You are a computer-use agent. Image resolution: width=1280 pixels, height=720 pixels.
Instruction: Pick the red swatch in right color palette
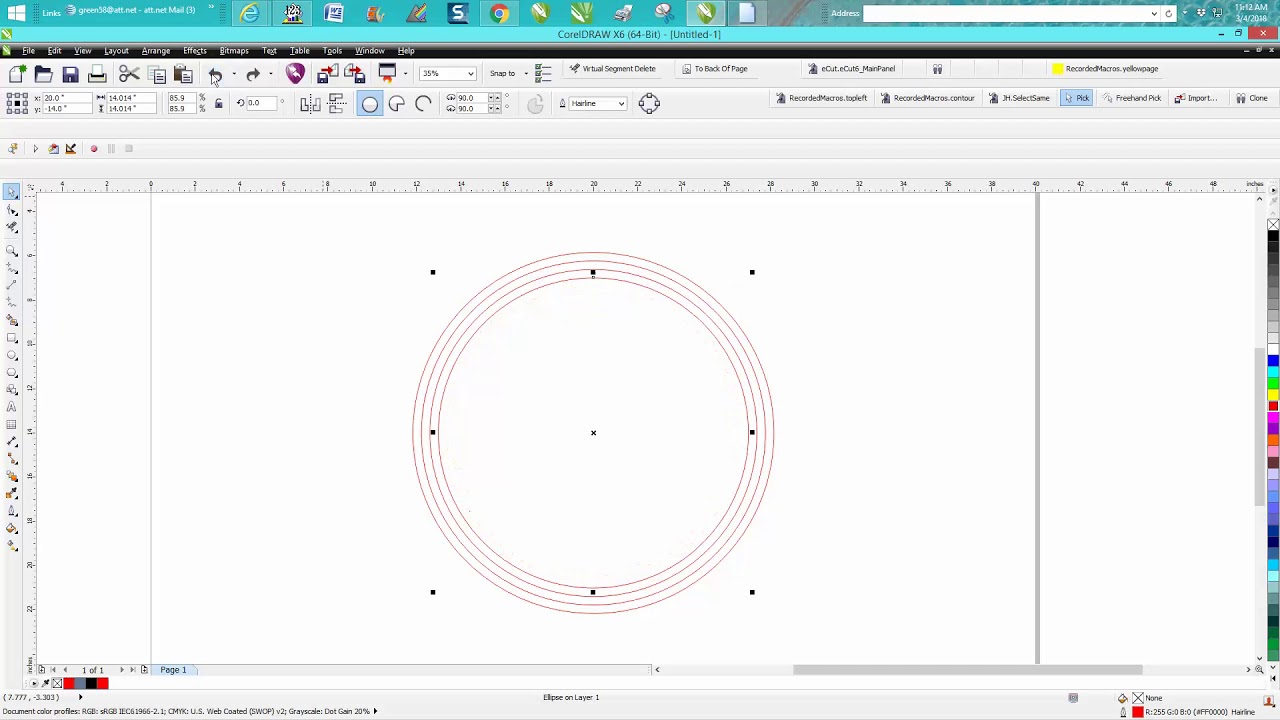(1273, 406)
